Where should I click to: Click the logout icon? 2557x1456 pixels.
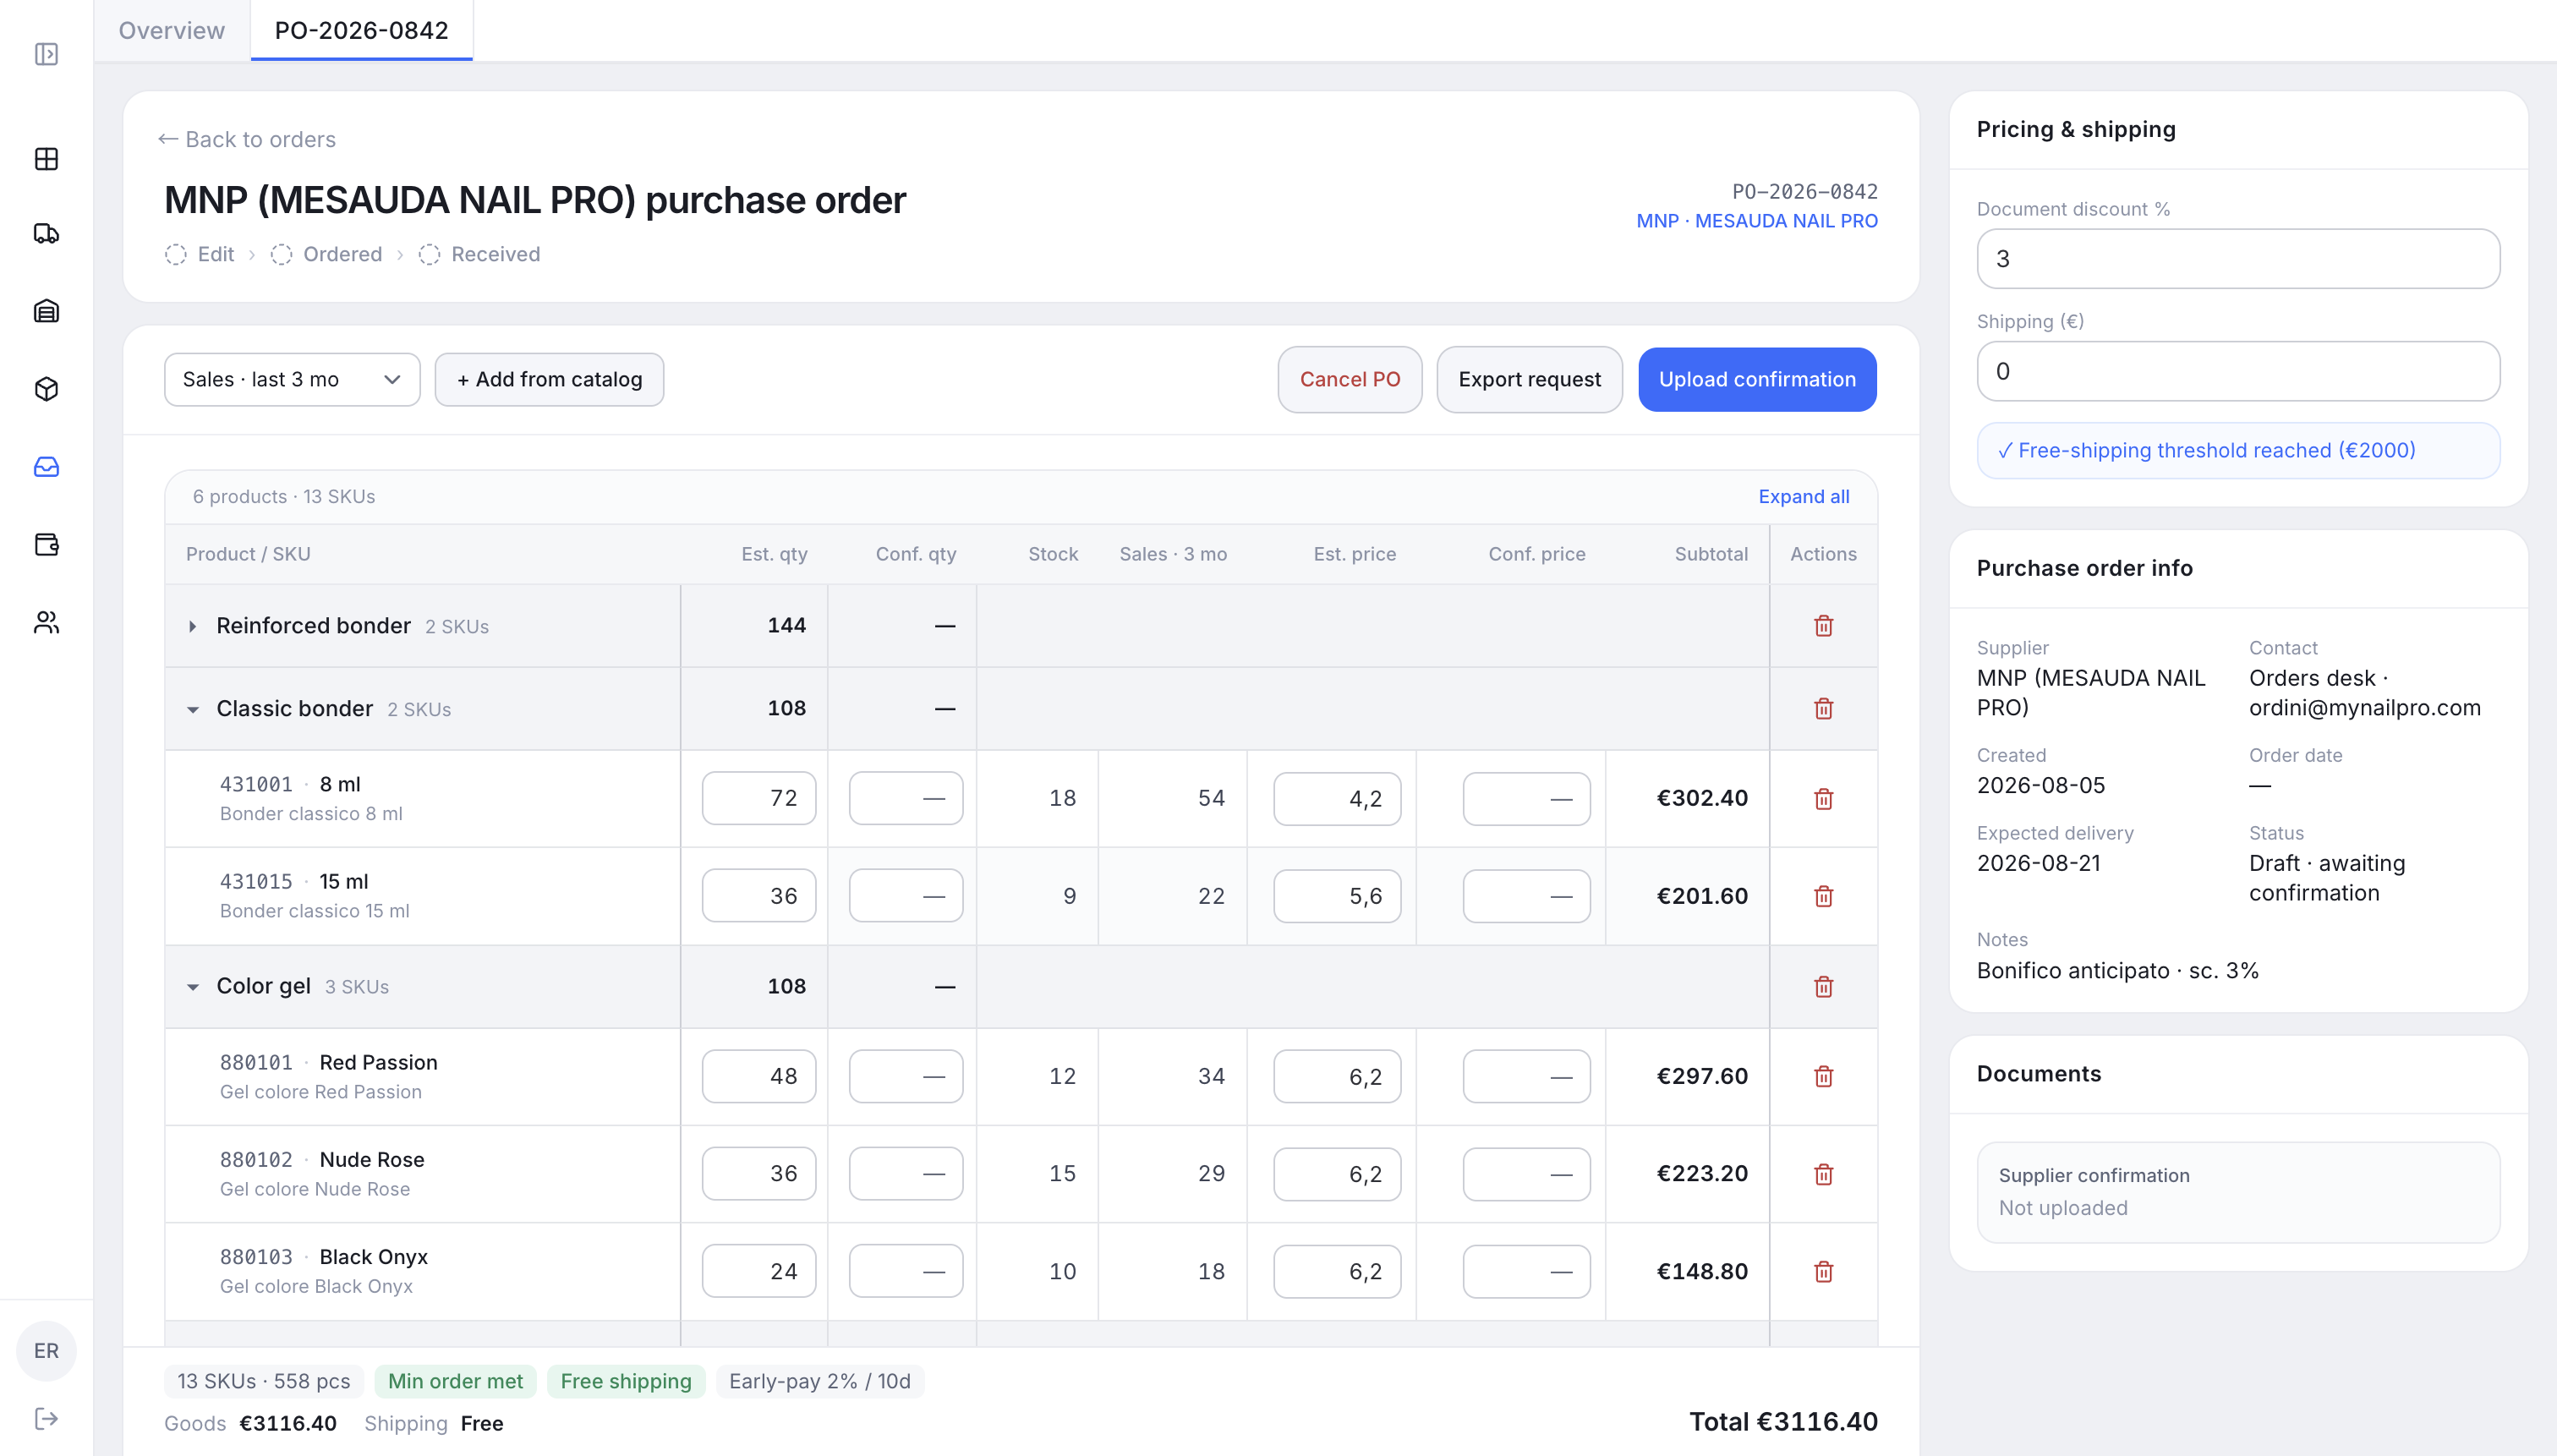click(46, 1419)
